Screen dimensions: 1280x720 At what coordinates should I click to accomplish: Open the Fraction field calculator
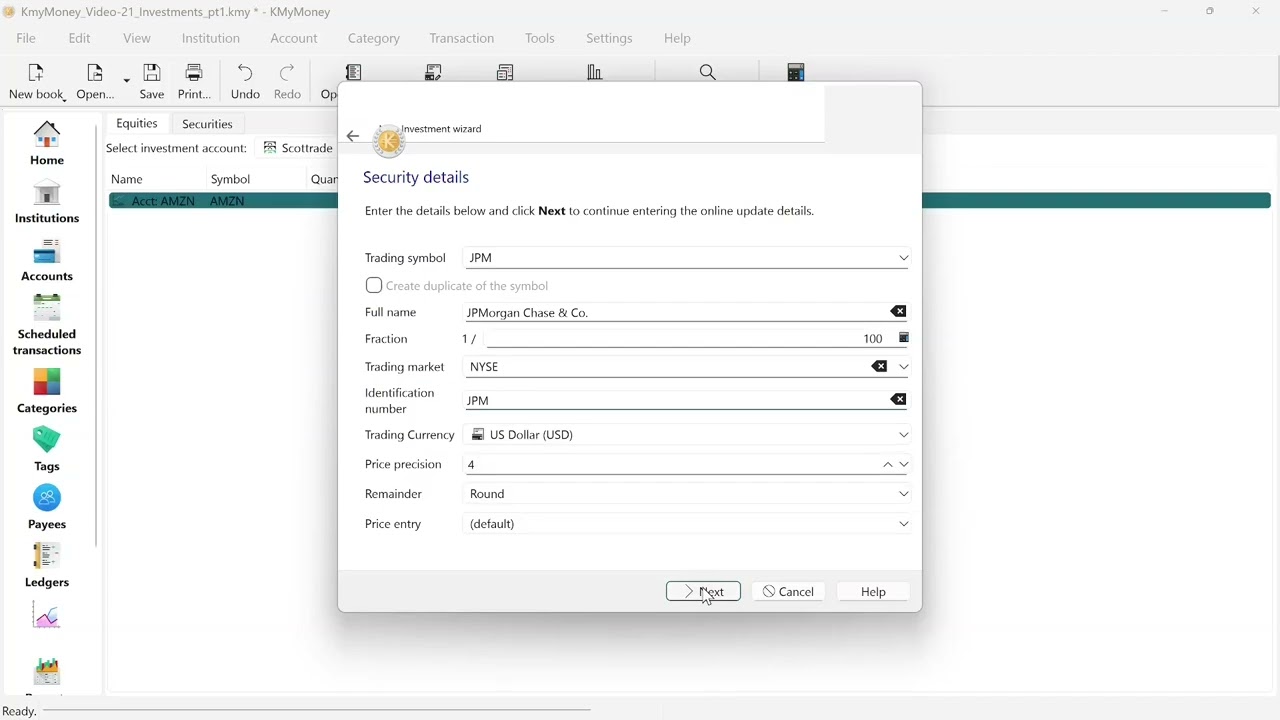coord(904,338)
